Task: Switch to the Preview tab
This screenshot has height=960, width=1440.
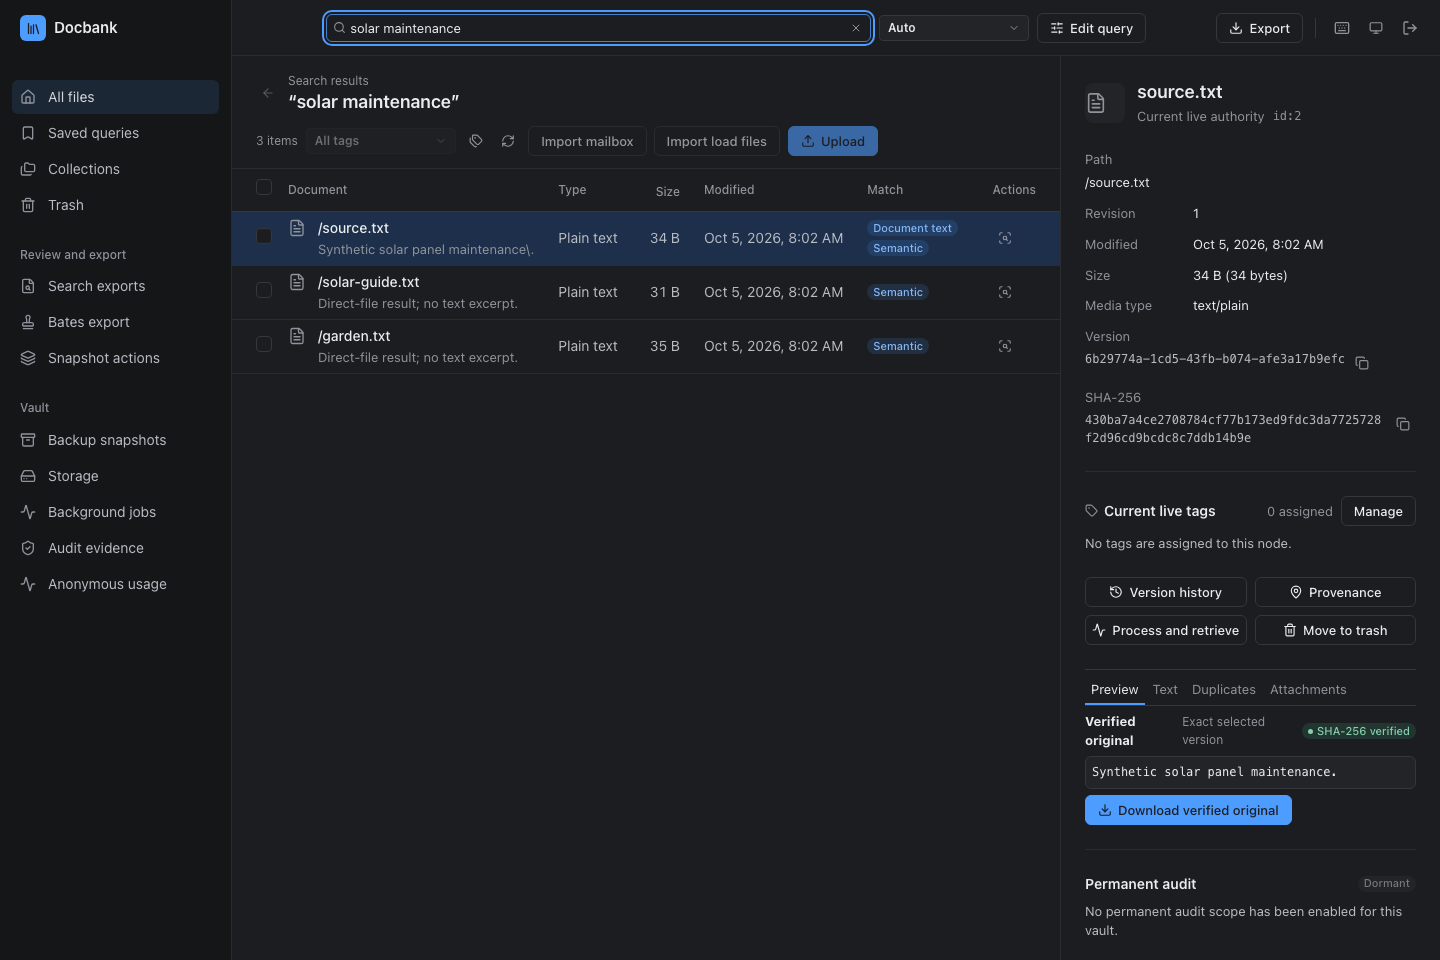Action: [1114, 690]
